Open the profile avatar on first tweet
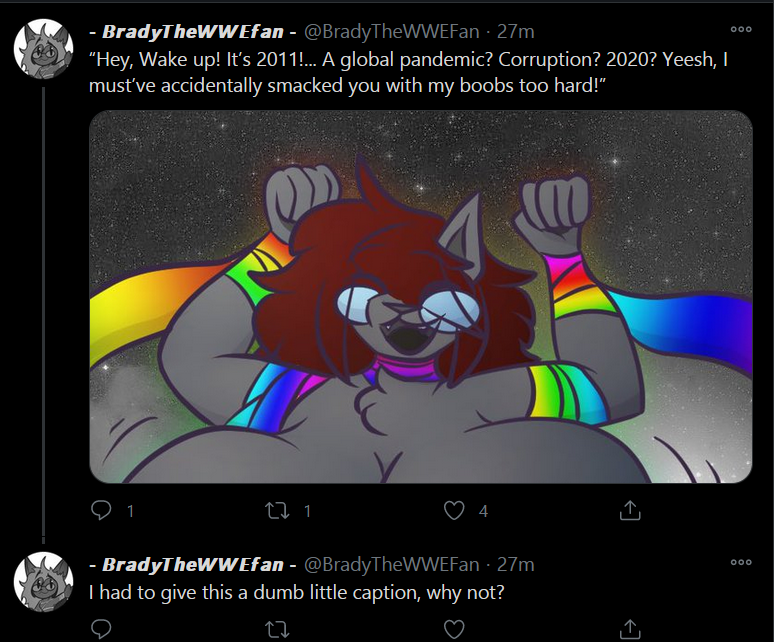Screen dimensions: 774x642 [x=43, y=49]
